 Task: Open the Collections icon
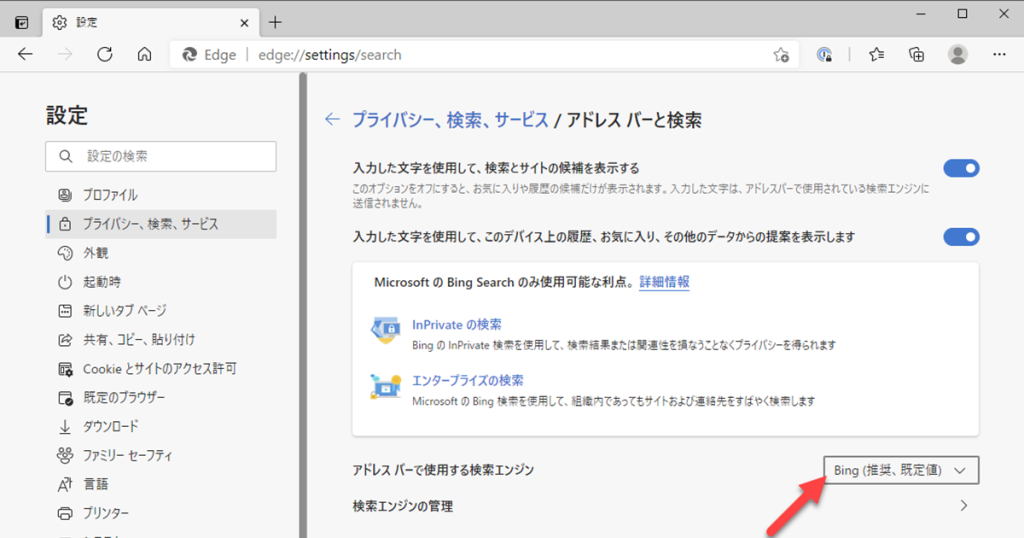pos(917,55)
